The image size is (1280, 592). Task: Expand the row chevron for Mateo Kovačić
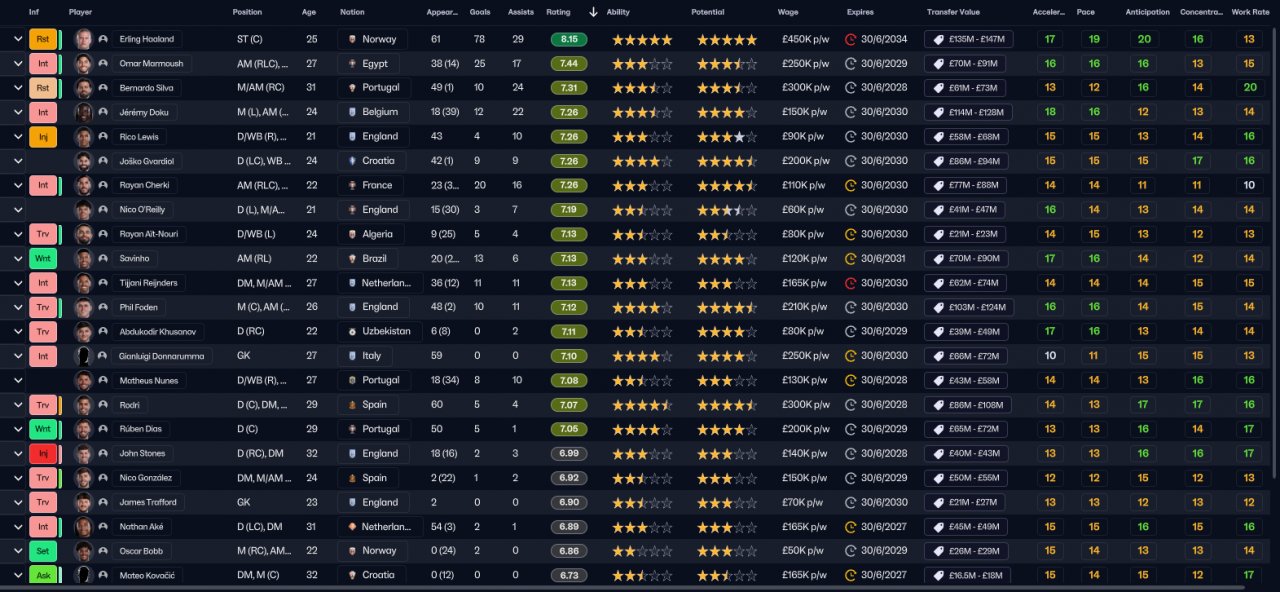click(x=17, y=575)
